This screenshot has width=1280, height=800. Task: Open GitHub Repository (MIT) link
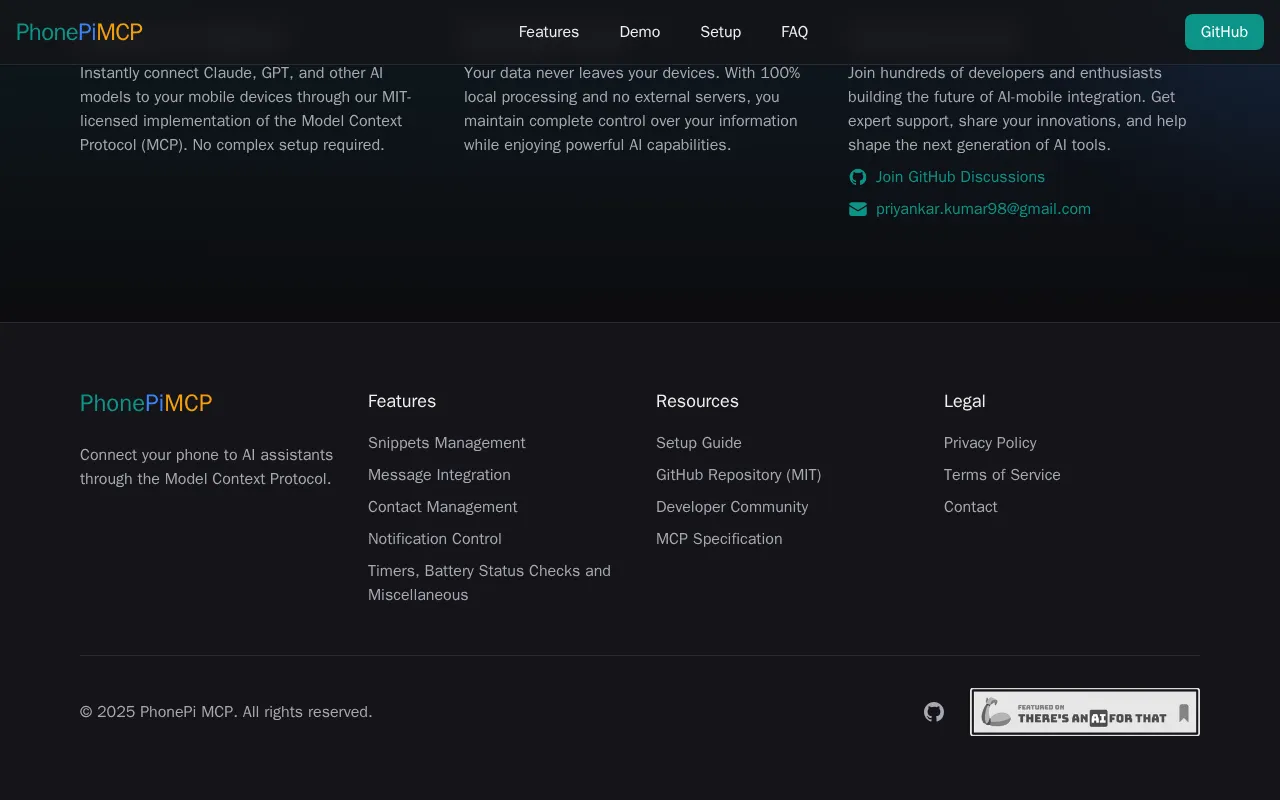(739, 475)
